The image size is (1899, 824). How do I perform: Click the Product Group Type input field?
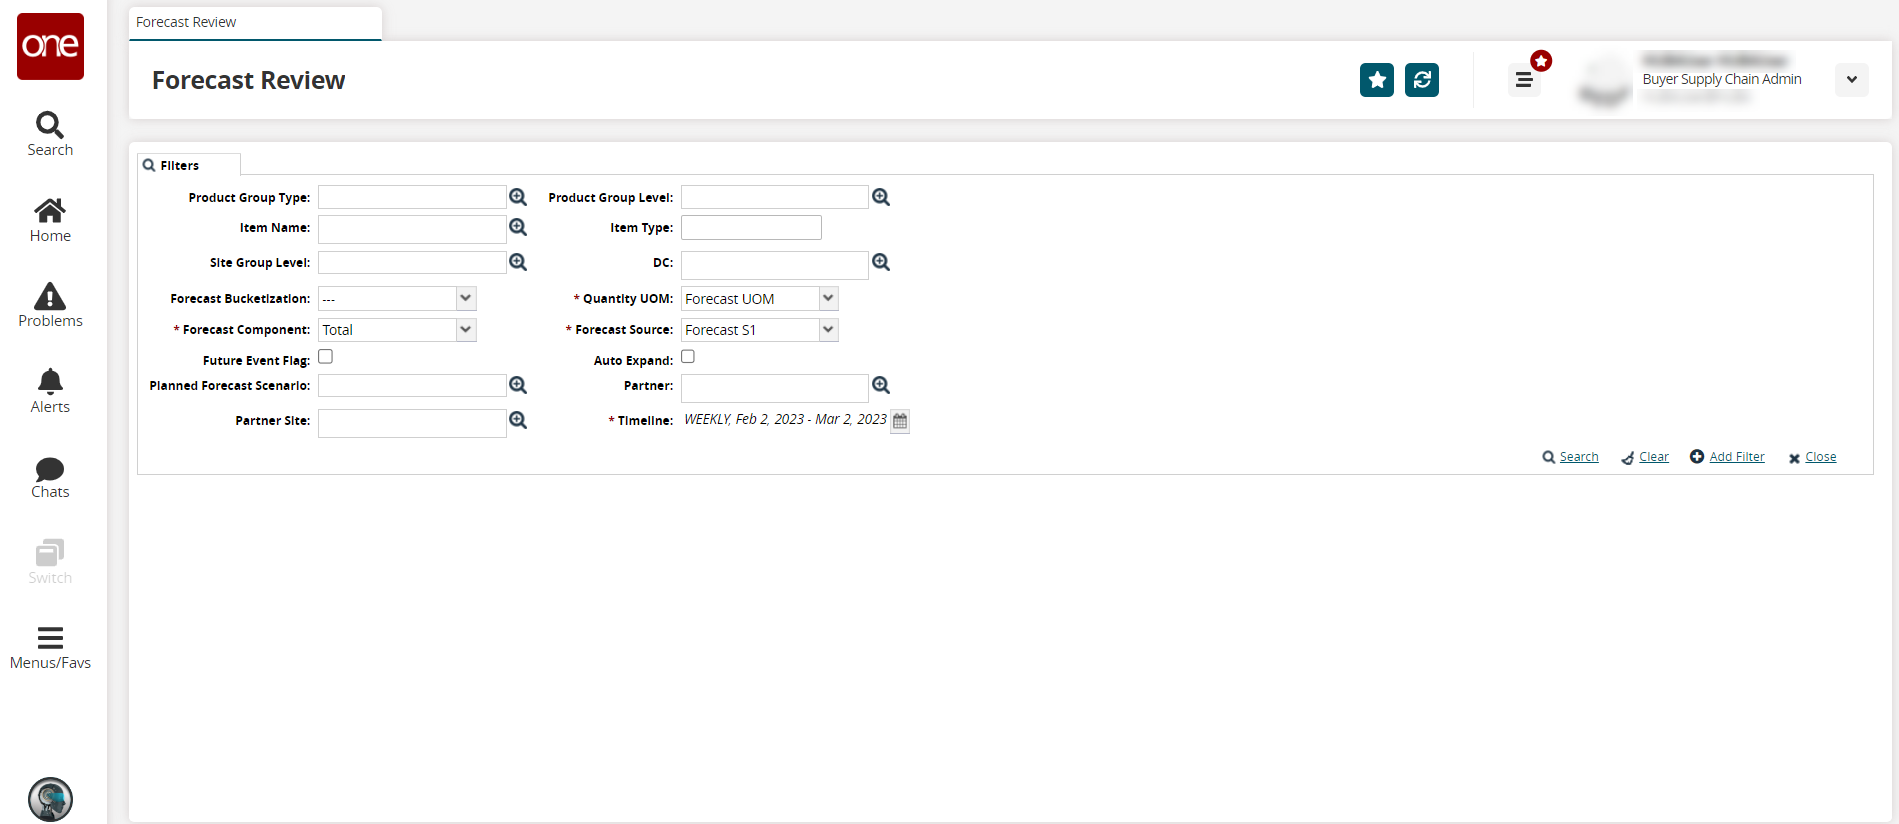(x=412, y=197)
